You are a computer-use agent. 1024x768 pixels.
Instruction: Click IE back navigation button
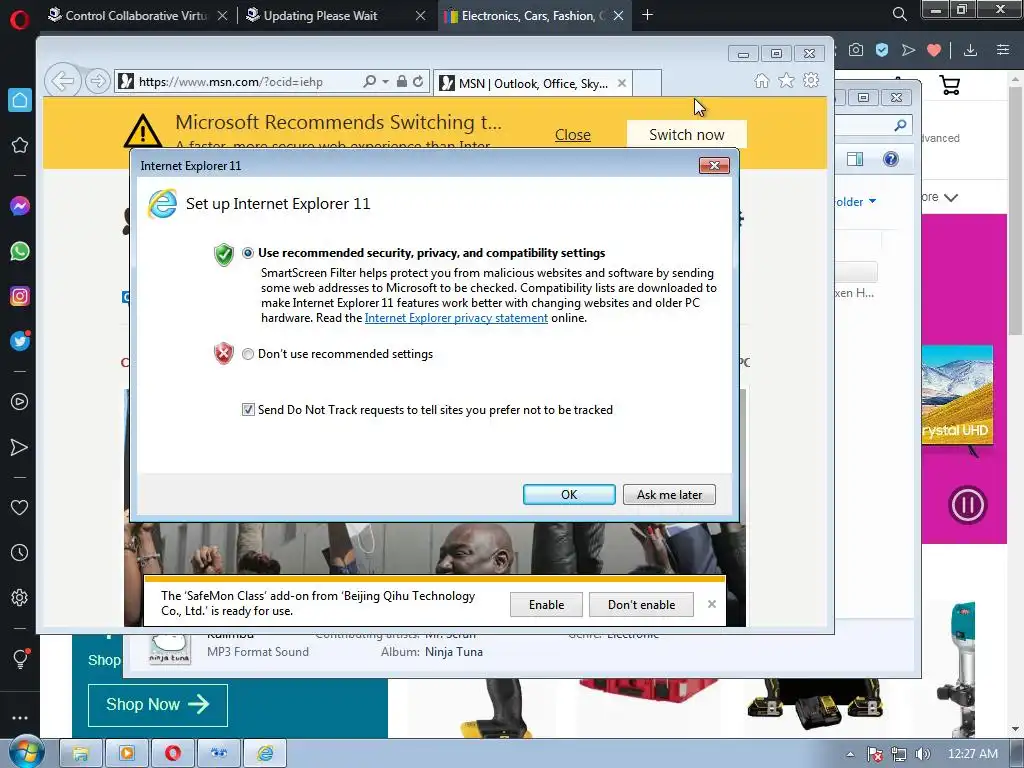(x=63, y=82)
